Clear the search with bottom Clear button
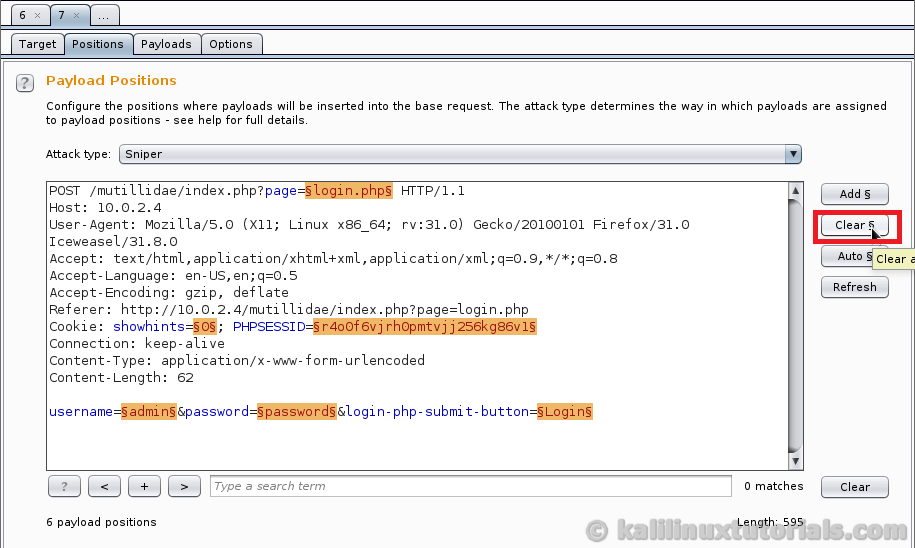915x548 pixels. (x=854, y=487)
